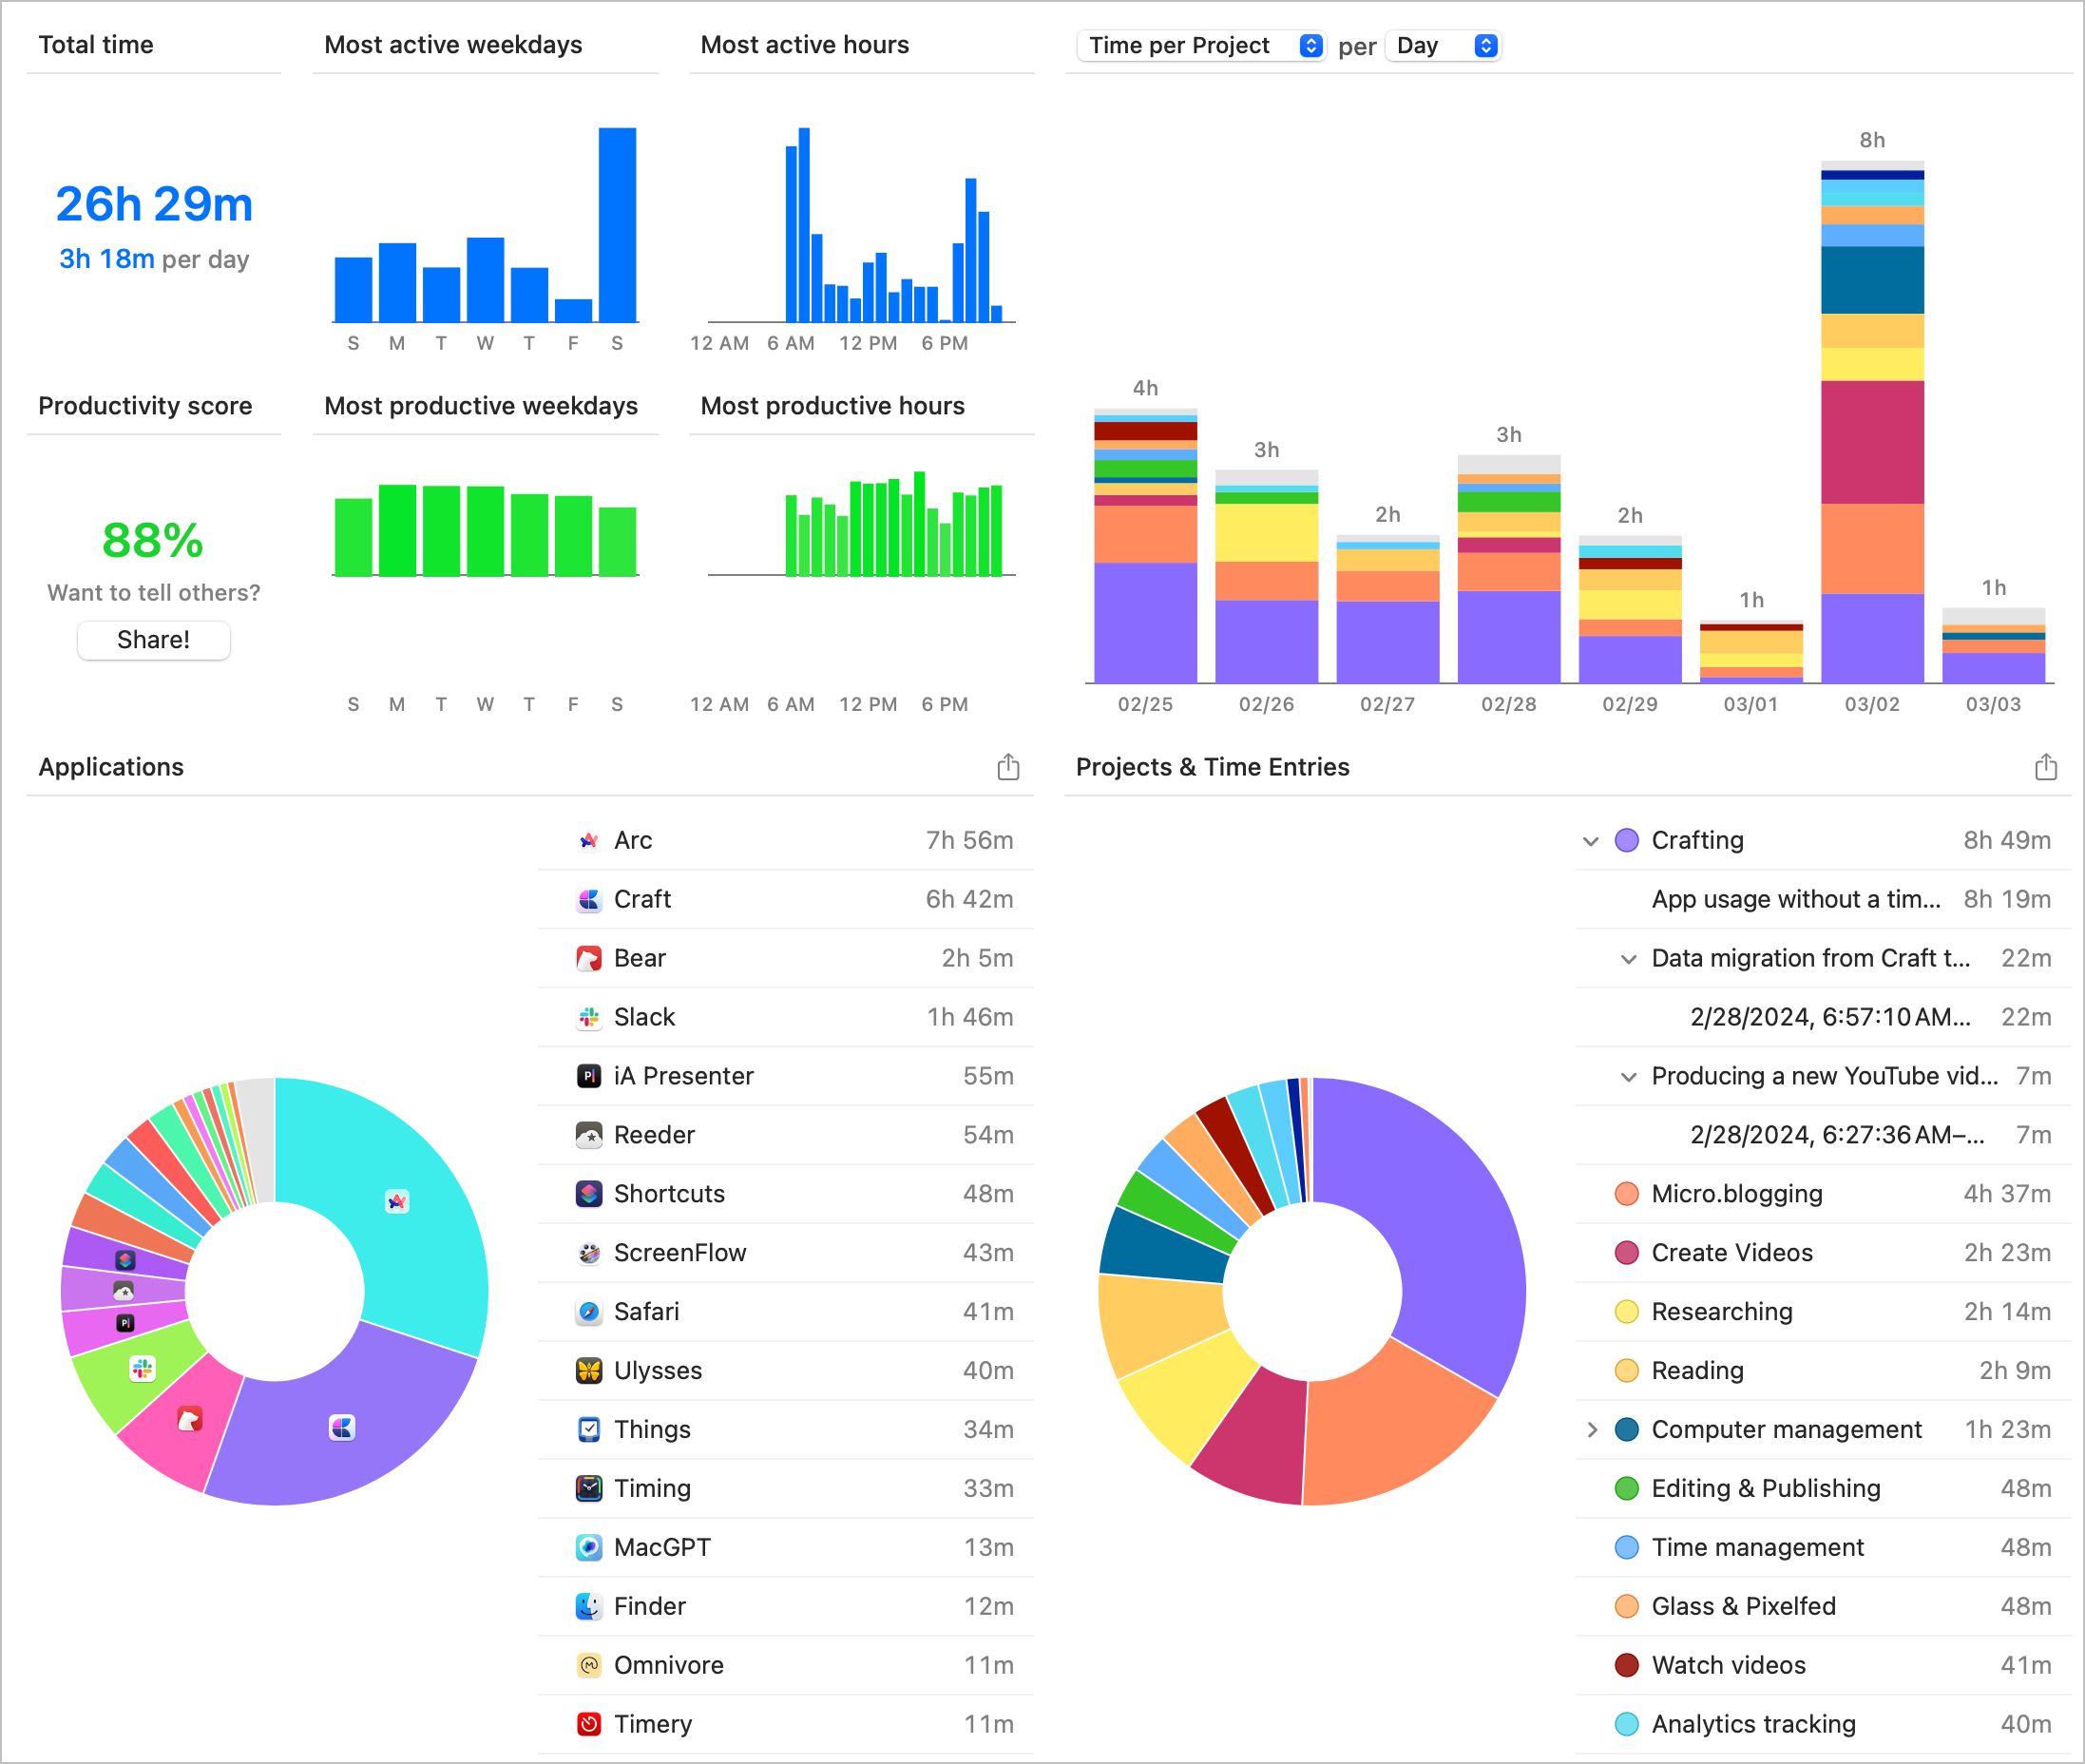Click the Create Videos color dot
The height and width of the screenshot is (1764, 2085).
1626,1252
